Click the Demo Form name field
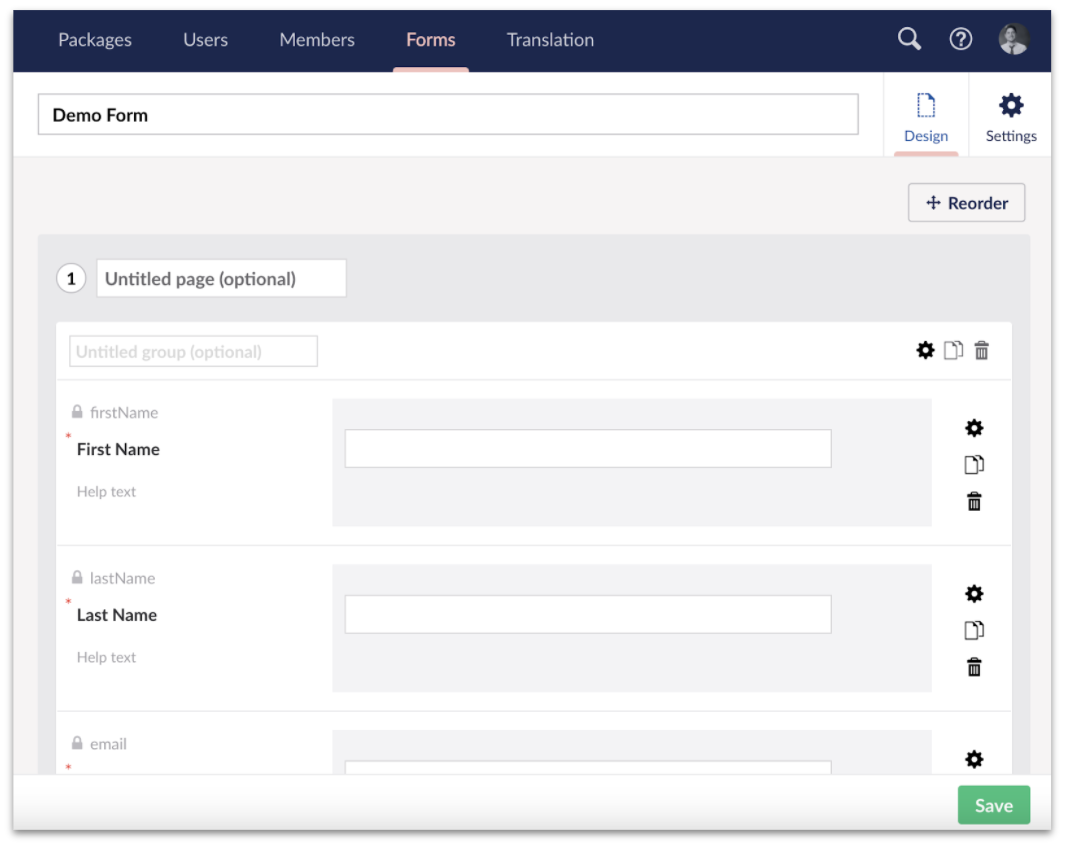 click(x=447, y=115)
